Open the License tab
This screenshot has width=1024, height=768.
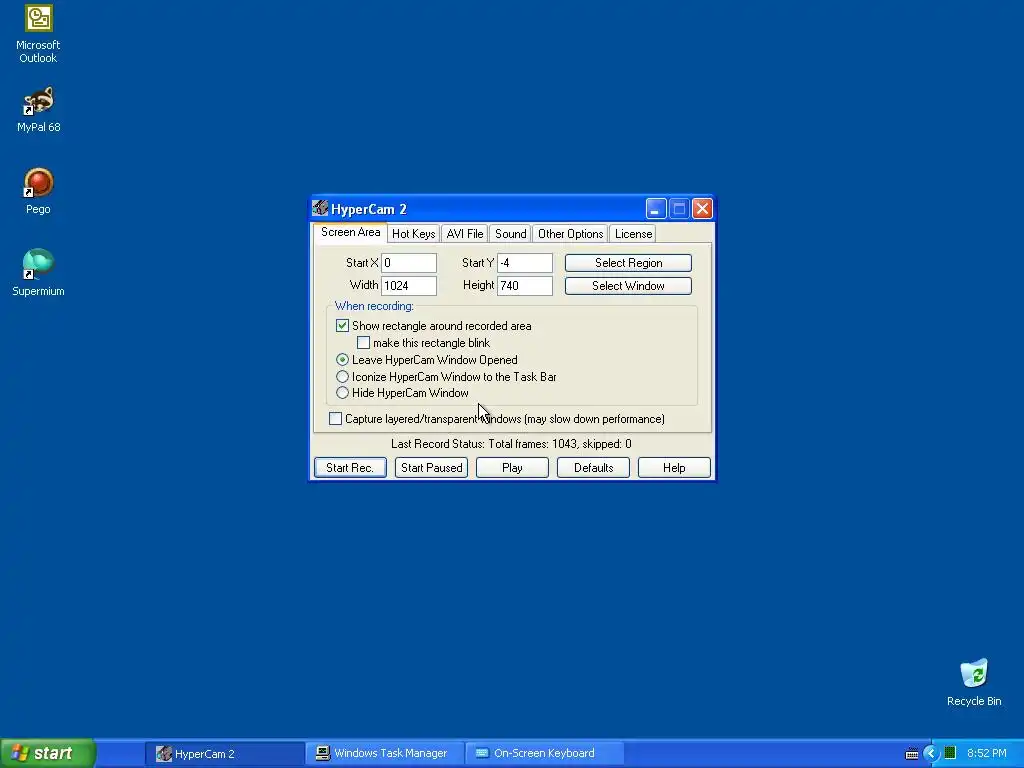pyautogui.click(x=633, y=234)
